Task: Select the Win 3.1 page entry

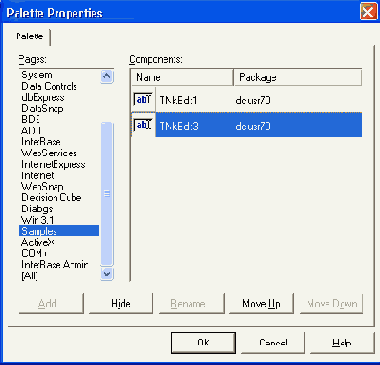Action: coord(37,220)
